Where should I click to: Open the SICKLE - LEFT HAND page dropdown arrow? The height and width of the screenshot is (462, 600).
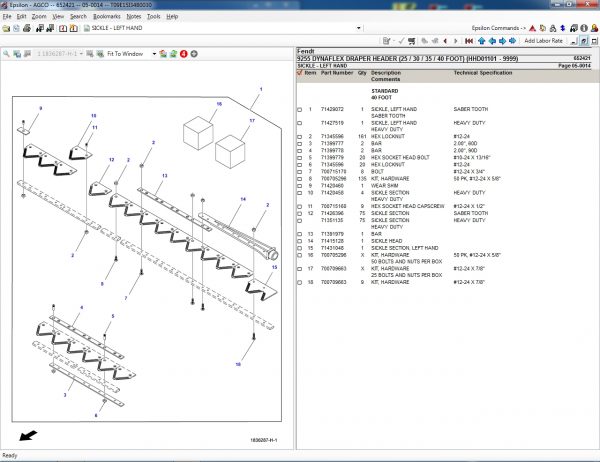[359, 28]
